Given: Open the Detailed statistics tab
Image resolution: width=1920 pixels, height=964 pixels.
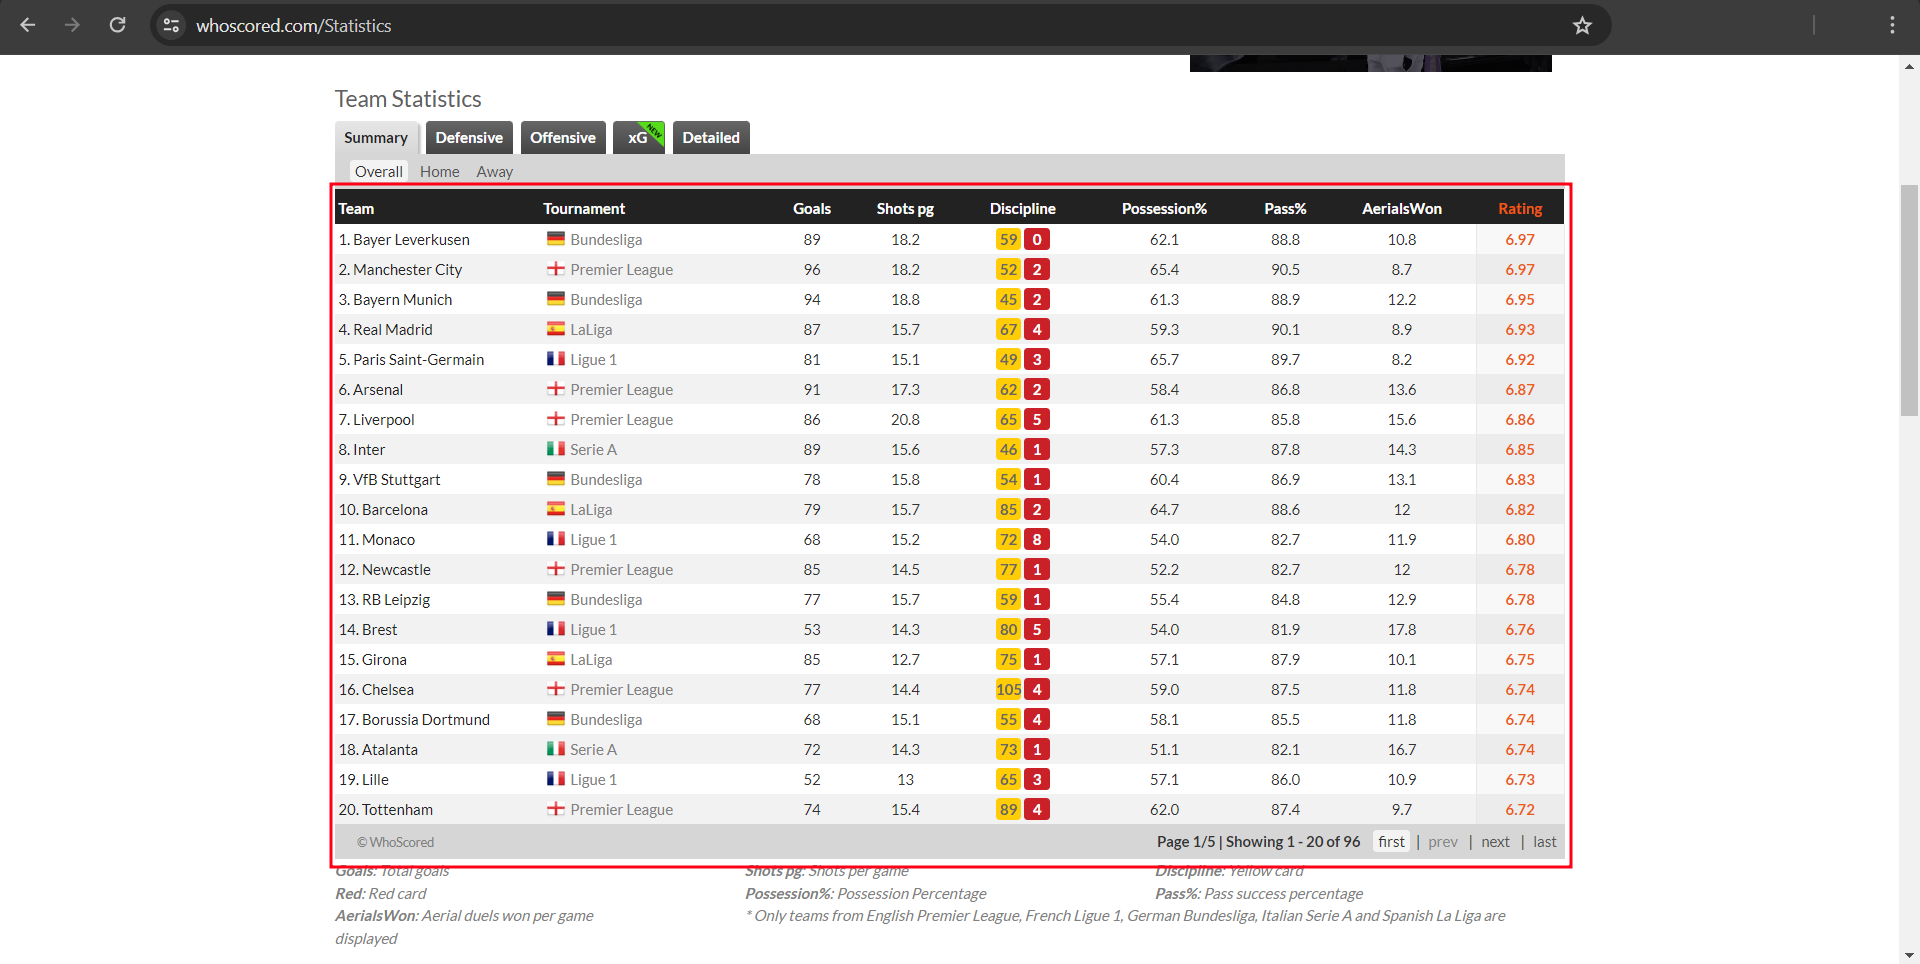Looking at the screenshot, I should click(x=711, y=138).
